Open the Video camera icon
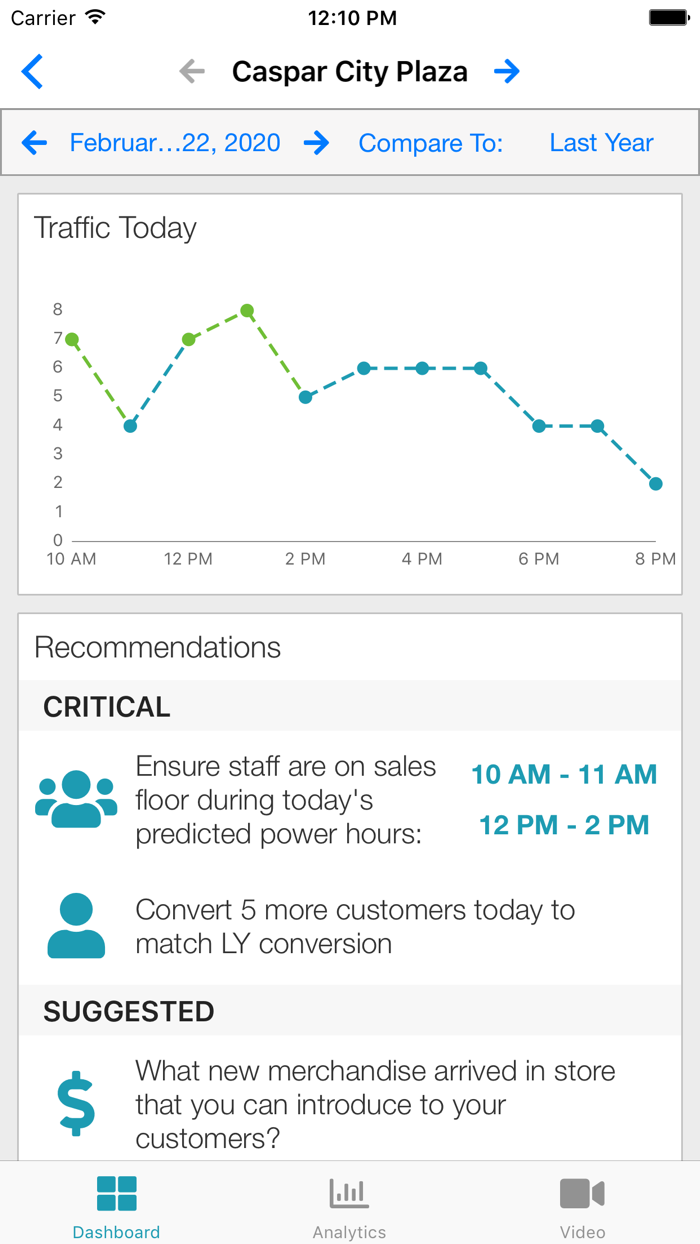 point(583,1192)
